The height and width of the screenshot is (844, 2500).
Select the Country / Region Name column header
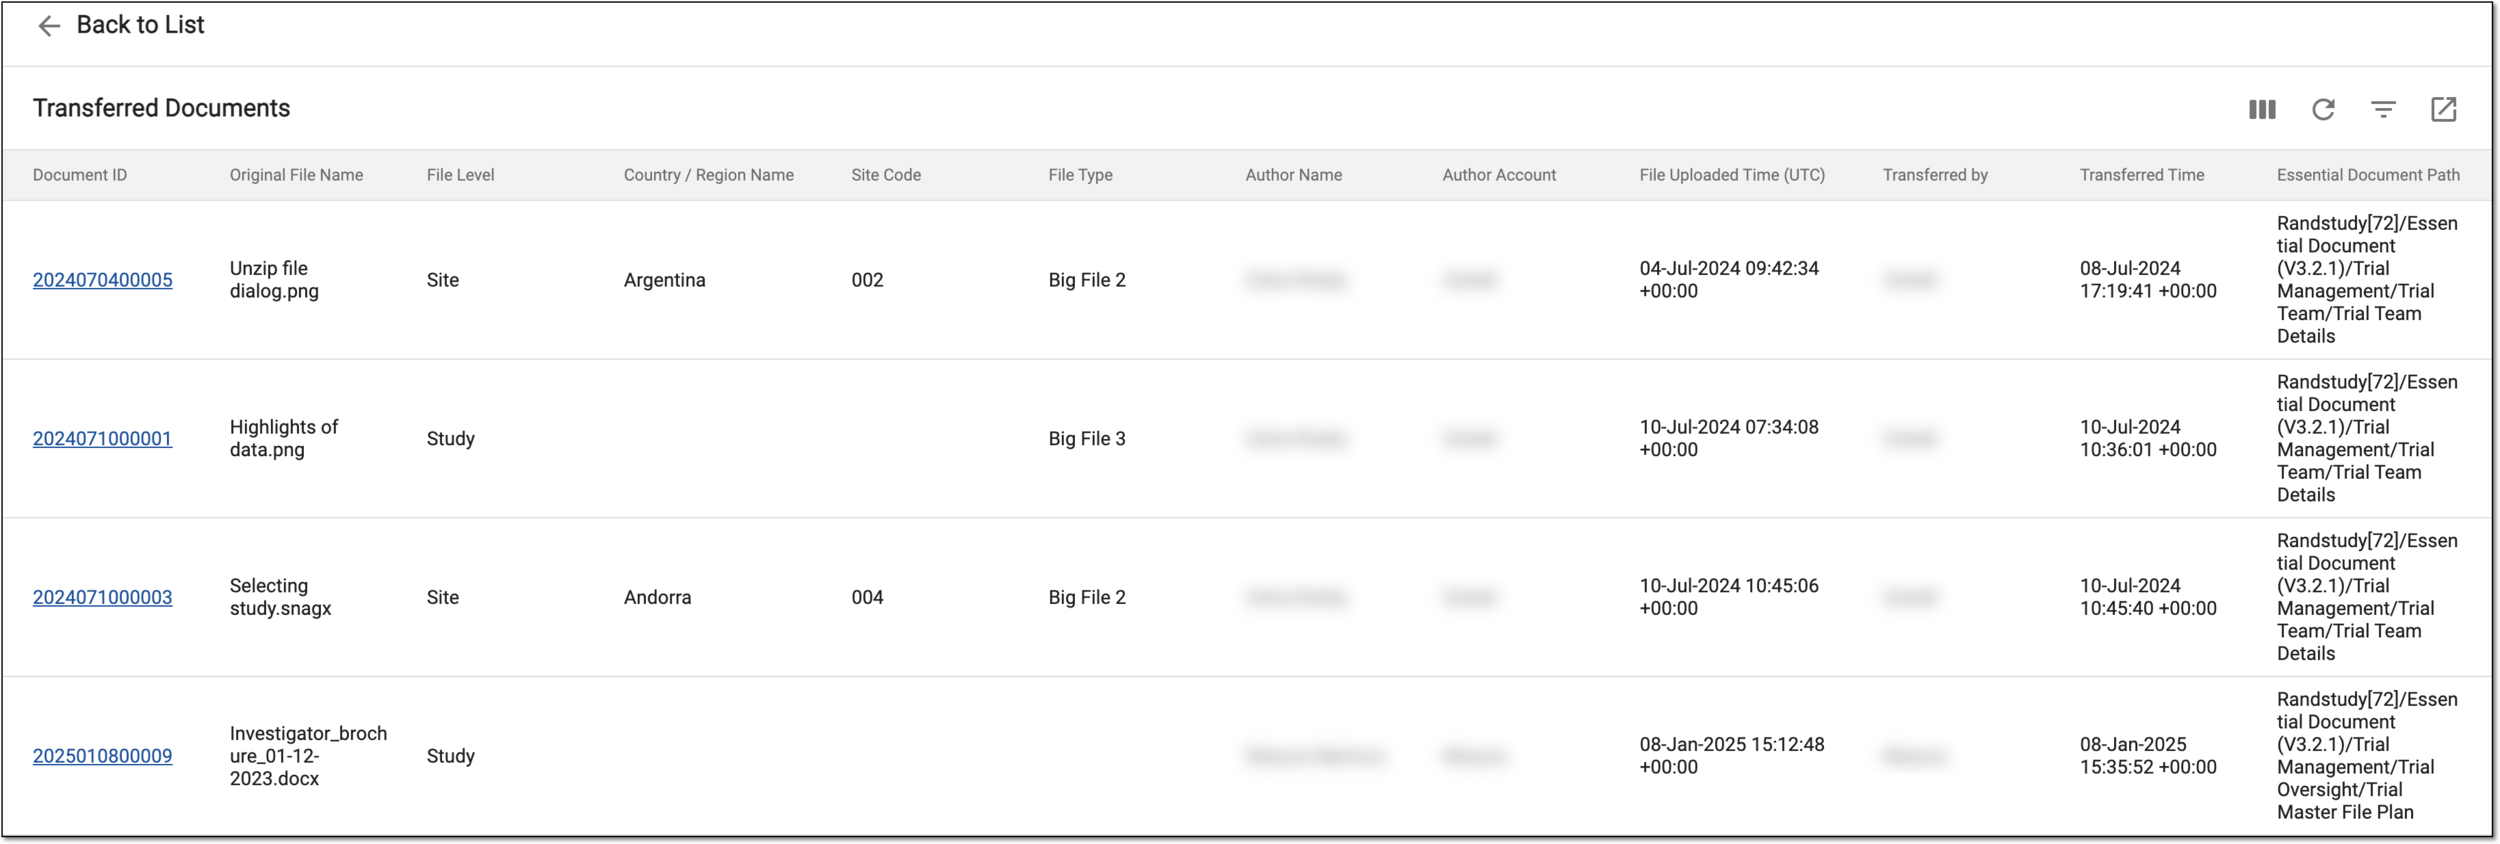click(708, 175)
